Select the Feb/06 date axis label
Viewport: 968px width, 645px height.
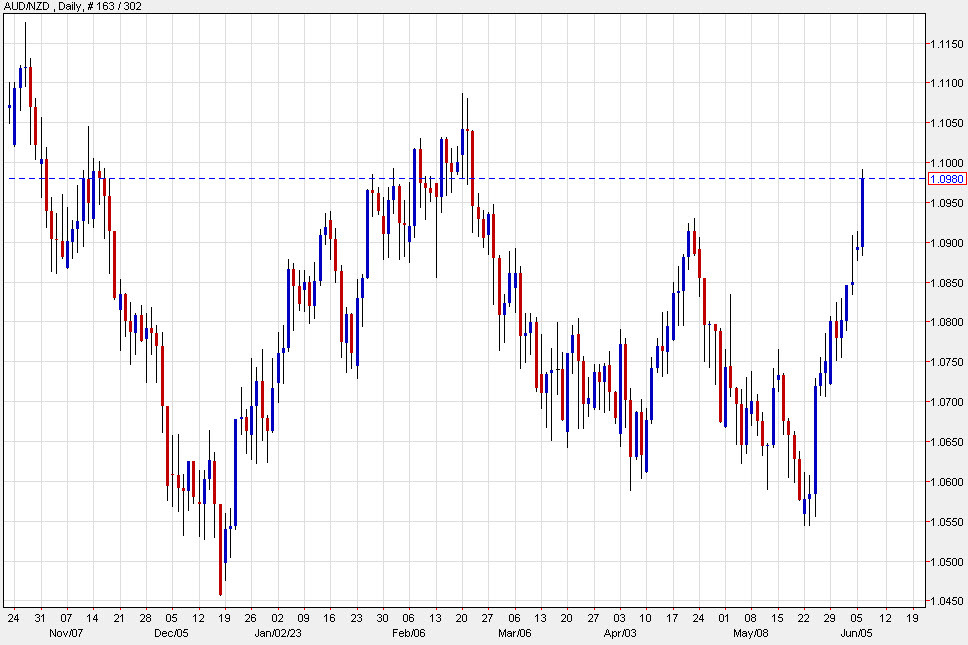(x=410, y=633)
